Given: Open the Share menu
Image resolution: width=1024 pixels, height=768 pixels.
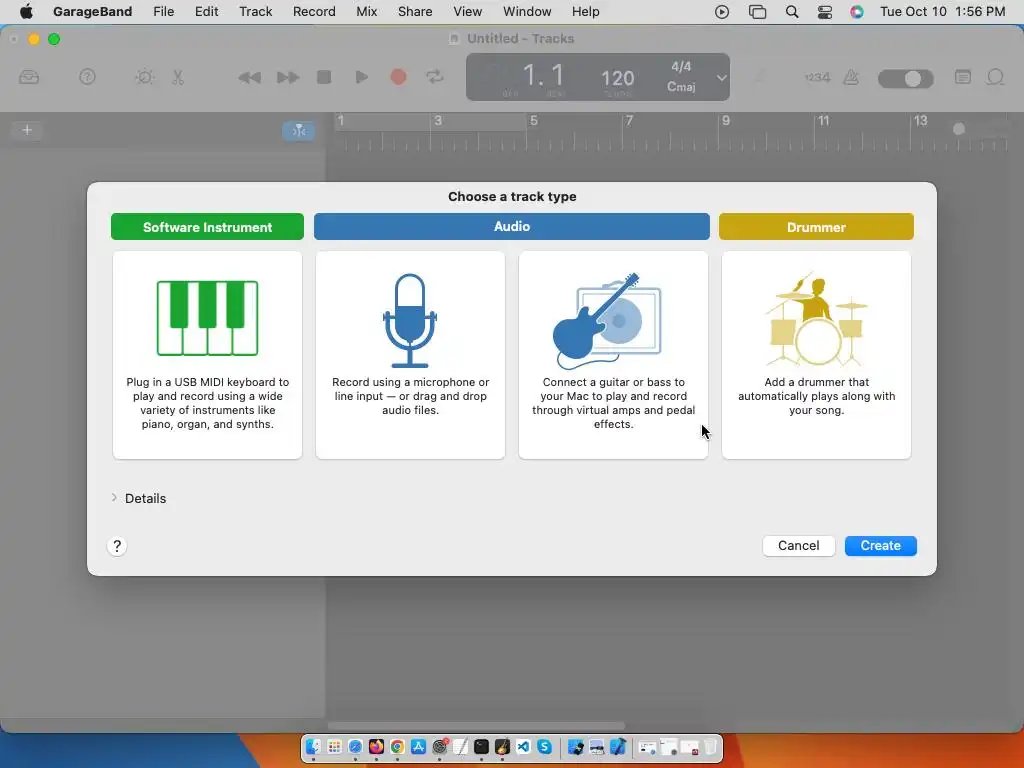Looking at the screenshot, I should 415,11.
